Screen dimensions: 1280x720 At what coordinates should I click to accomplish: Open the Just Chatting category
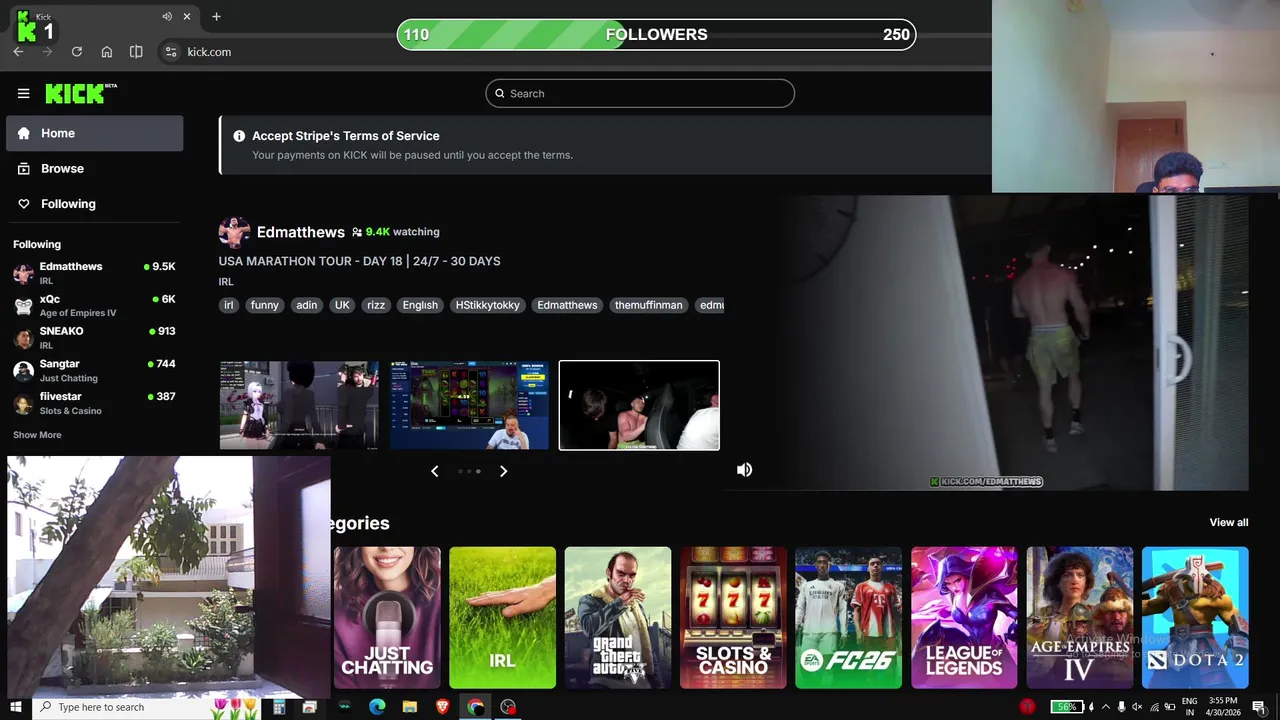coord(387,618)
